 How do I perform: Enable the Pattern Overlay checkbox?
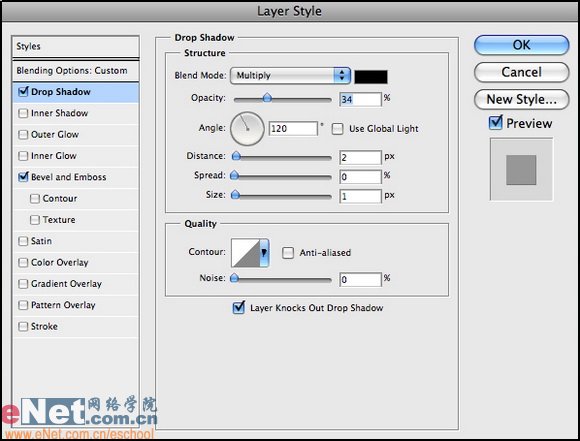coord(23,305)
